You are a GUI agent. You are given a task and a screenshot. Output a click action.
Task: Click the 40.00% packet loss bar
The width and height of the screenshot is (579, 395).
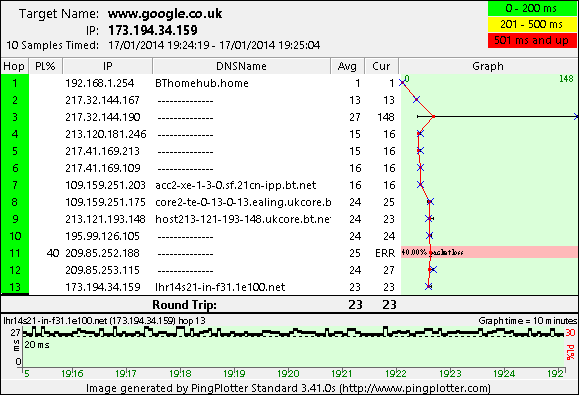coord(489,252)
